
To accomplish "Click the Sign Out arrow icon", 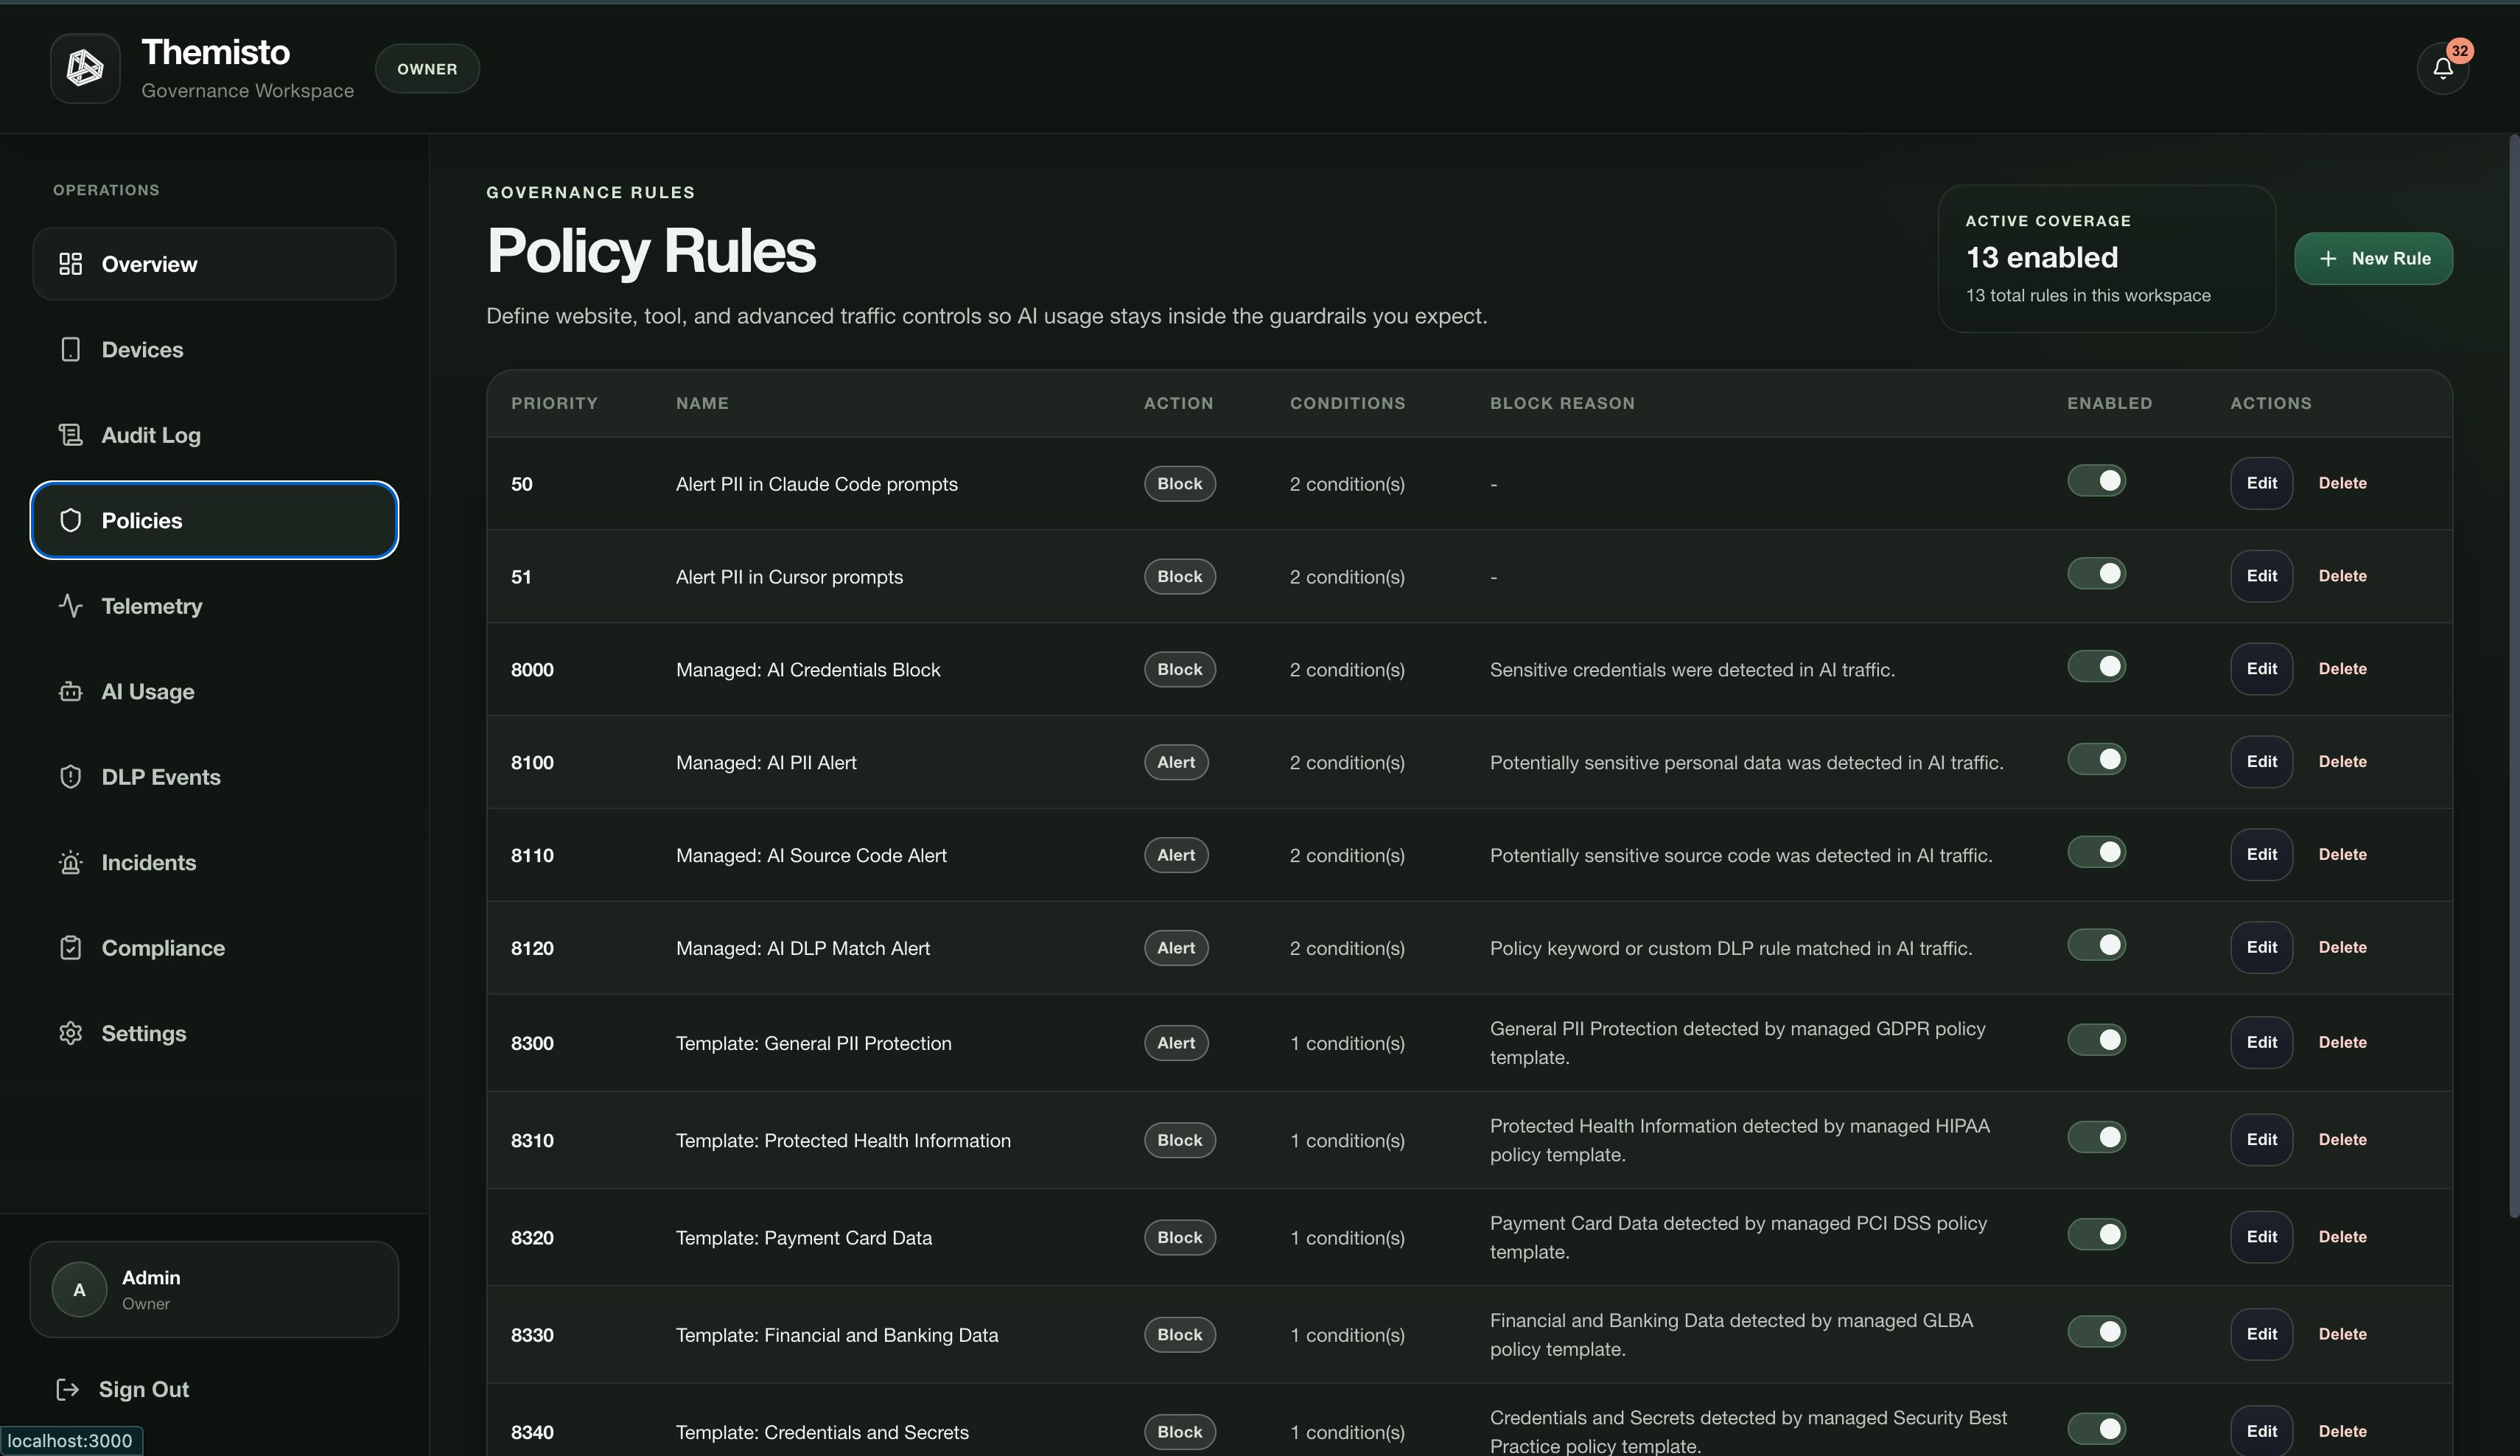I will pyautogui.click(x=67, y=1389).
